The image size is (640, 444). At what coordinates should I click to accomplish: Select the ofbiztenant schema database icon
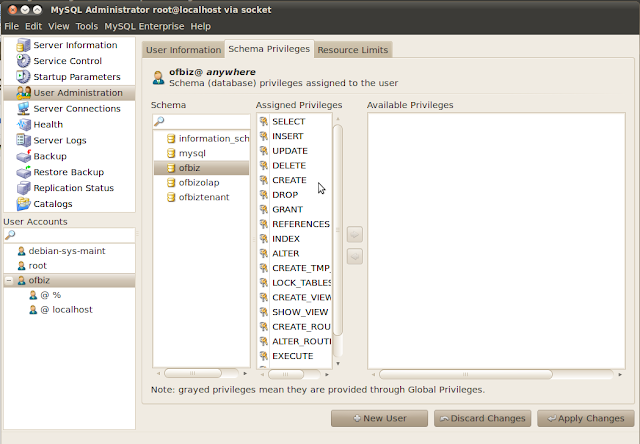pyautogui.click(x=171, y=198)
